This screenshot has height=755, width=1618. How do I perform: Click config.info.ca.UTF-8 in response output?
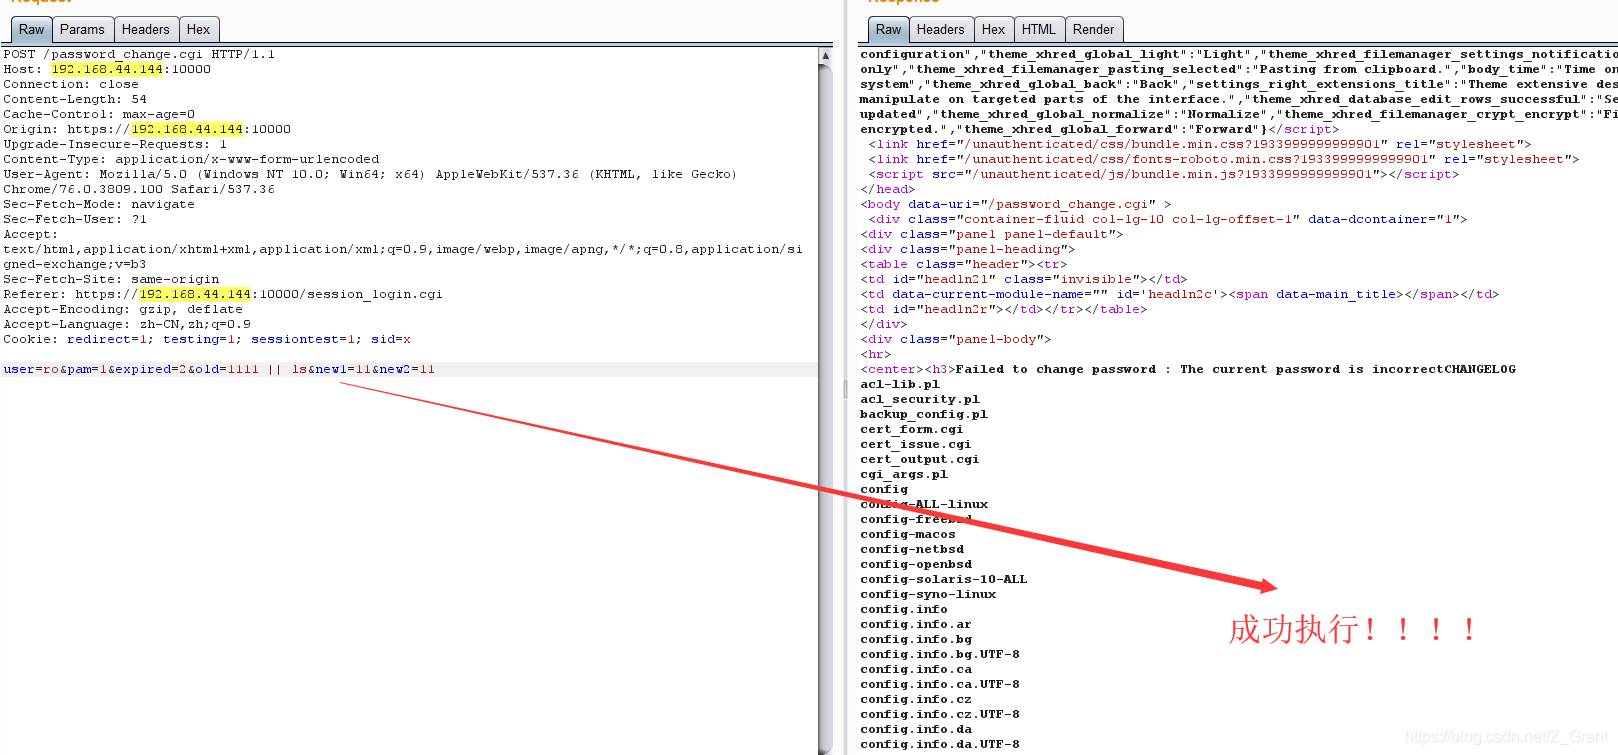tap(940, 684)
